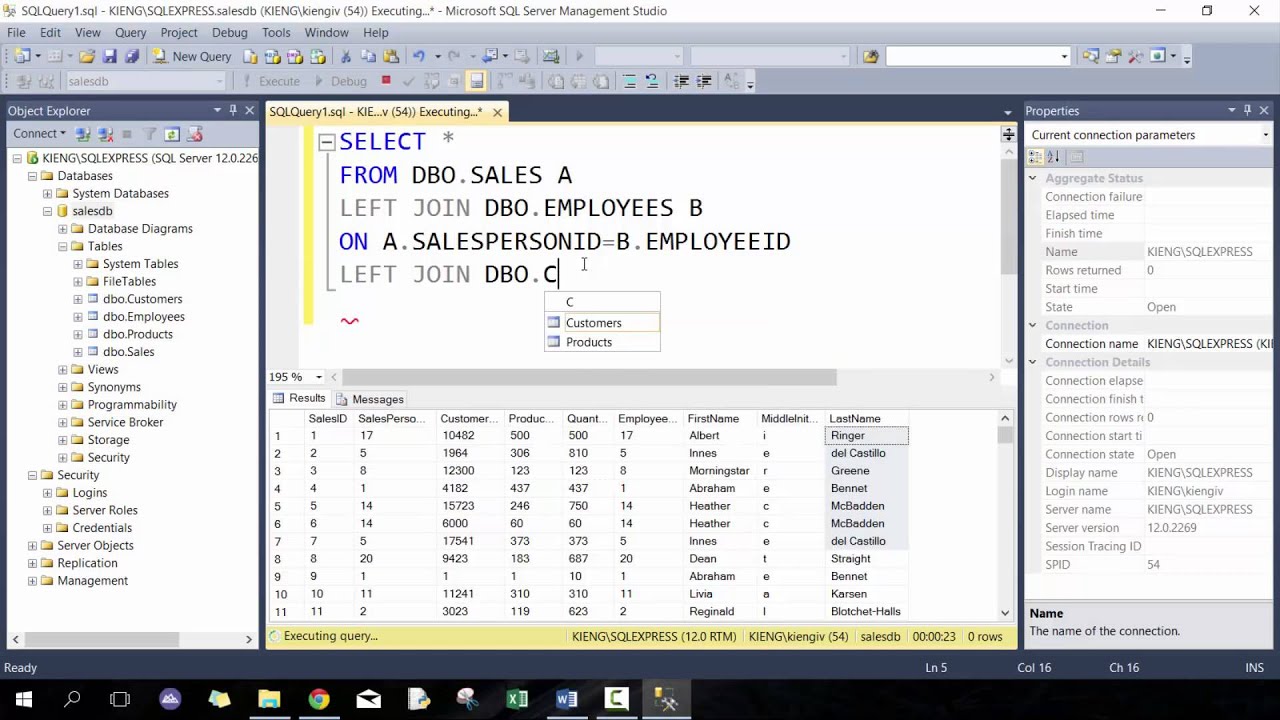Save the query with the floppy disk icon
Screen dimensions: 1280x720
pos(109,57)
